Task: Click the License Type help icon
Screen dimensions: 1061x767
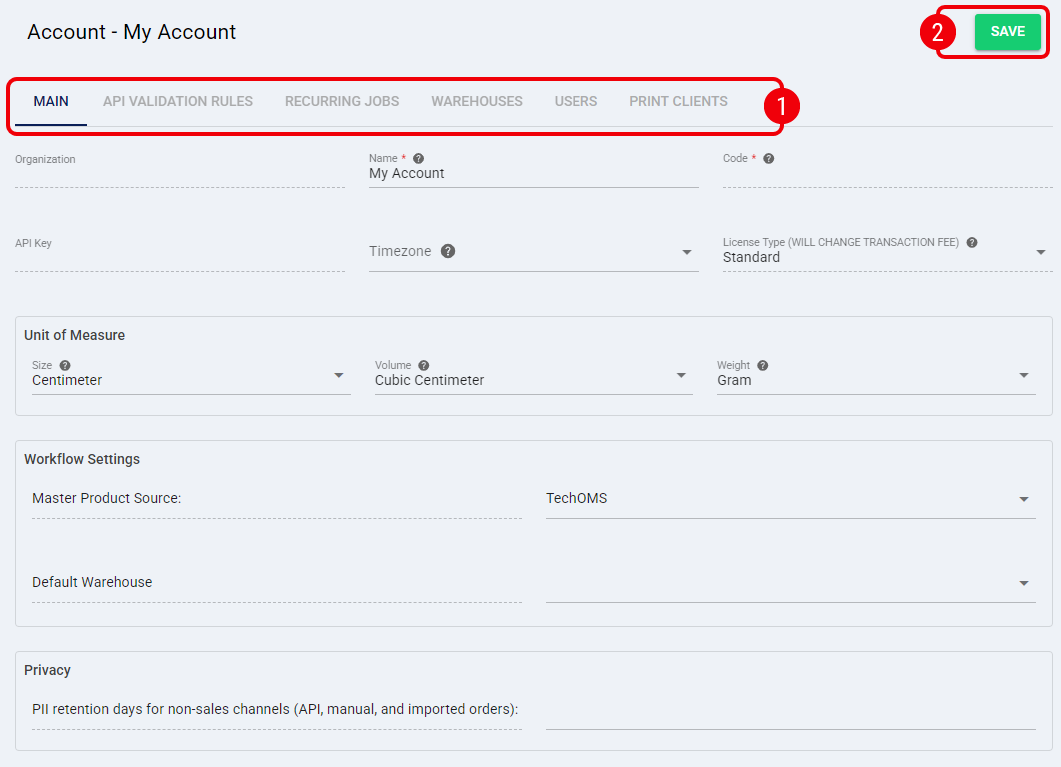Action: [972, 242]
